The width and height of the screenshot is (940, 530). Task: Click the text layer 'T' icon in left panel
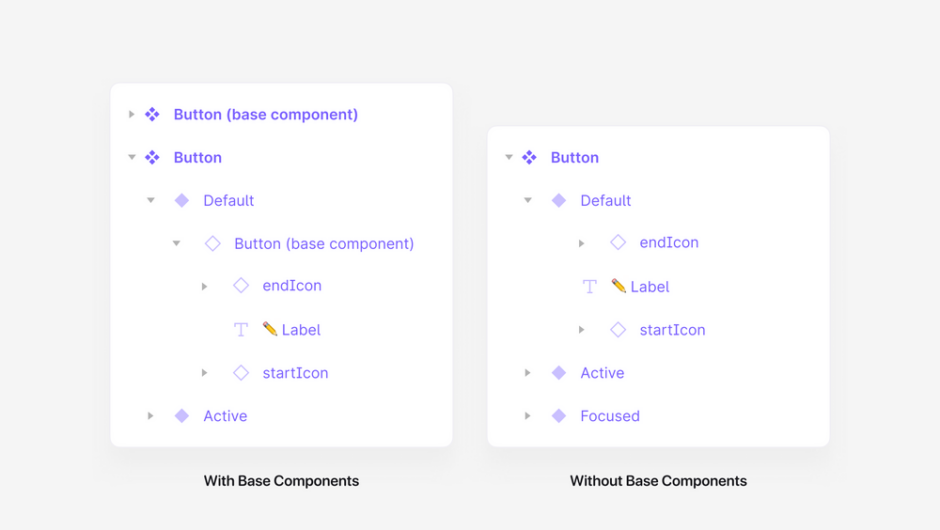click(x=241, y=330)
